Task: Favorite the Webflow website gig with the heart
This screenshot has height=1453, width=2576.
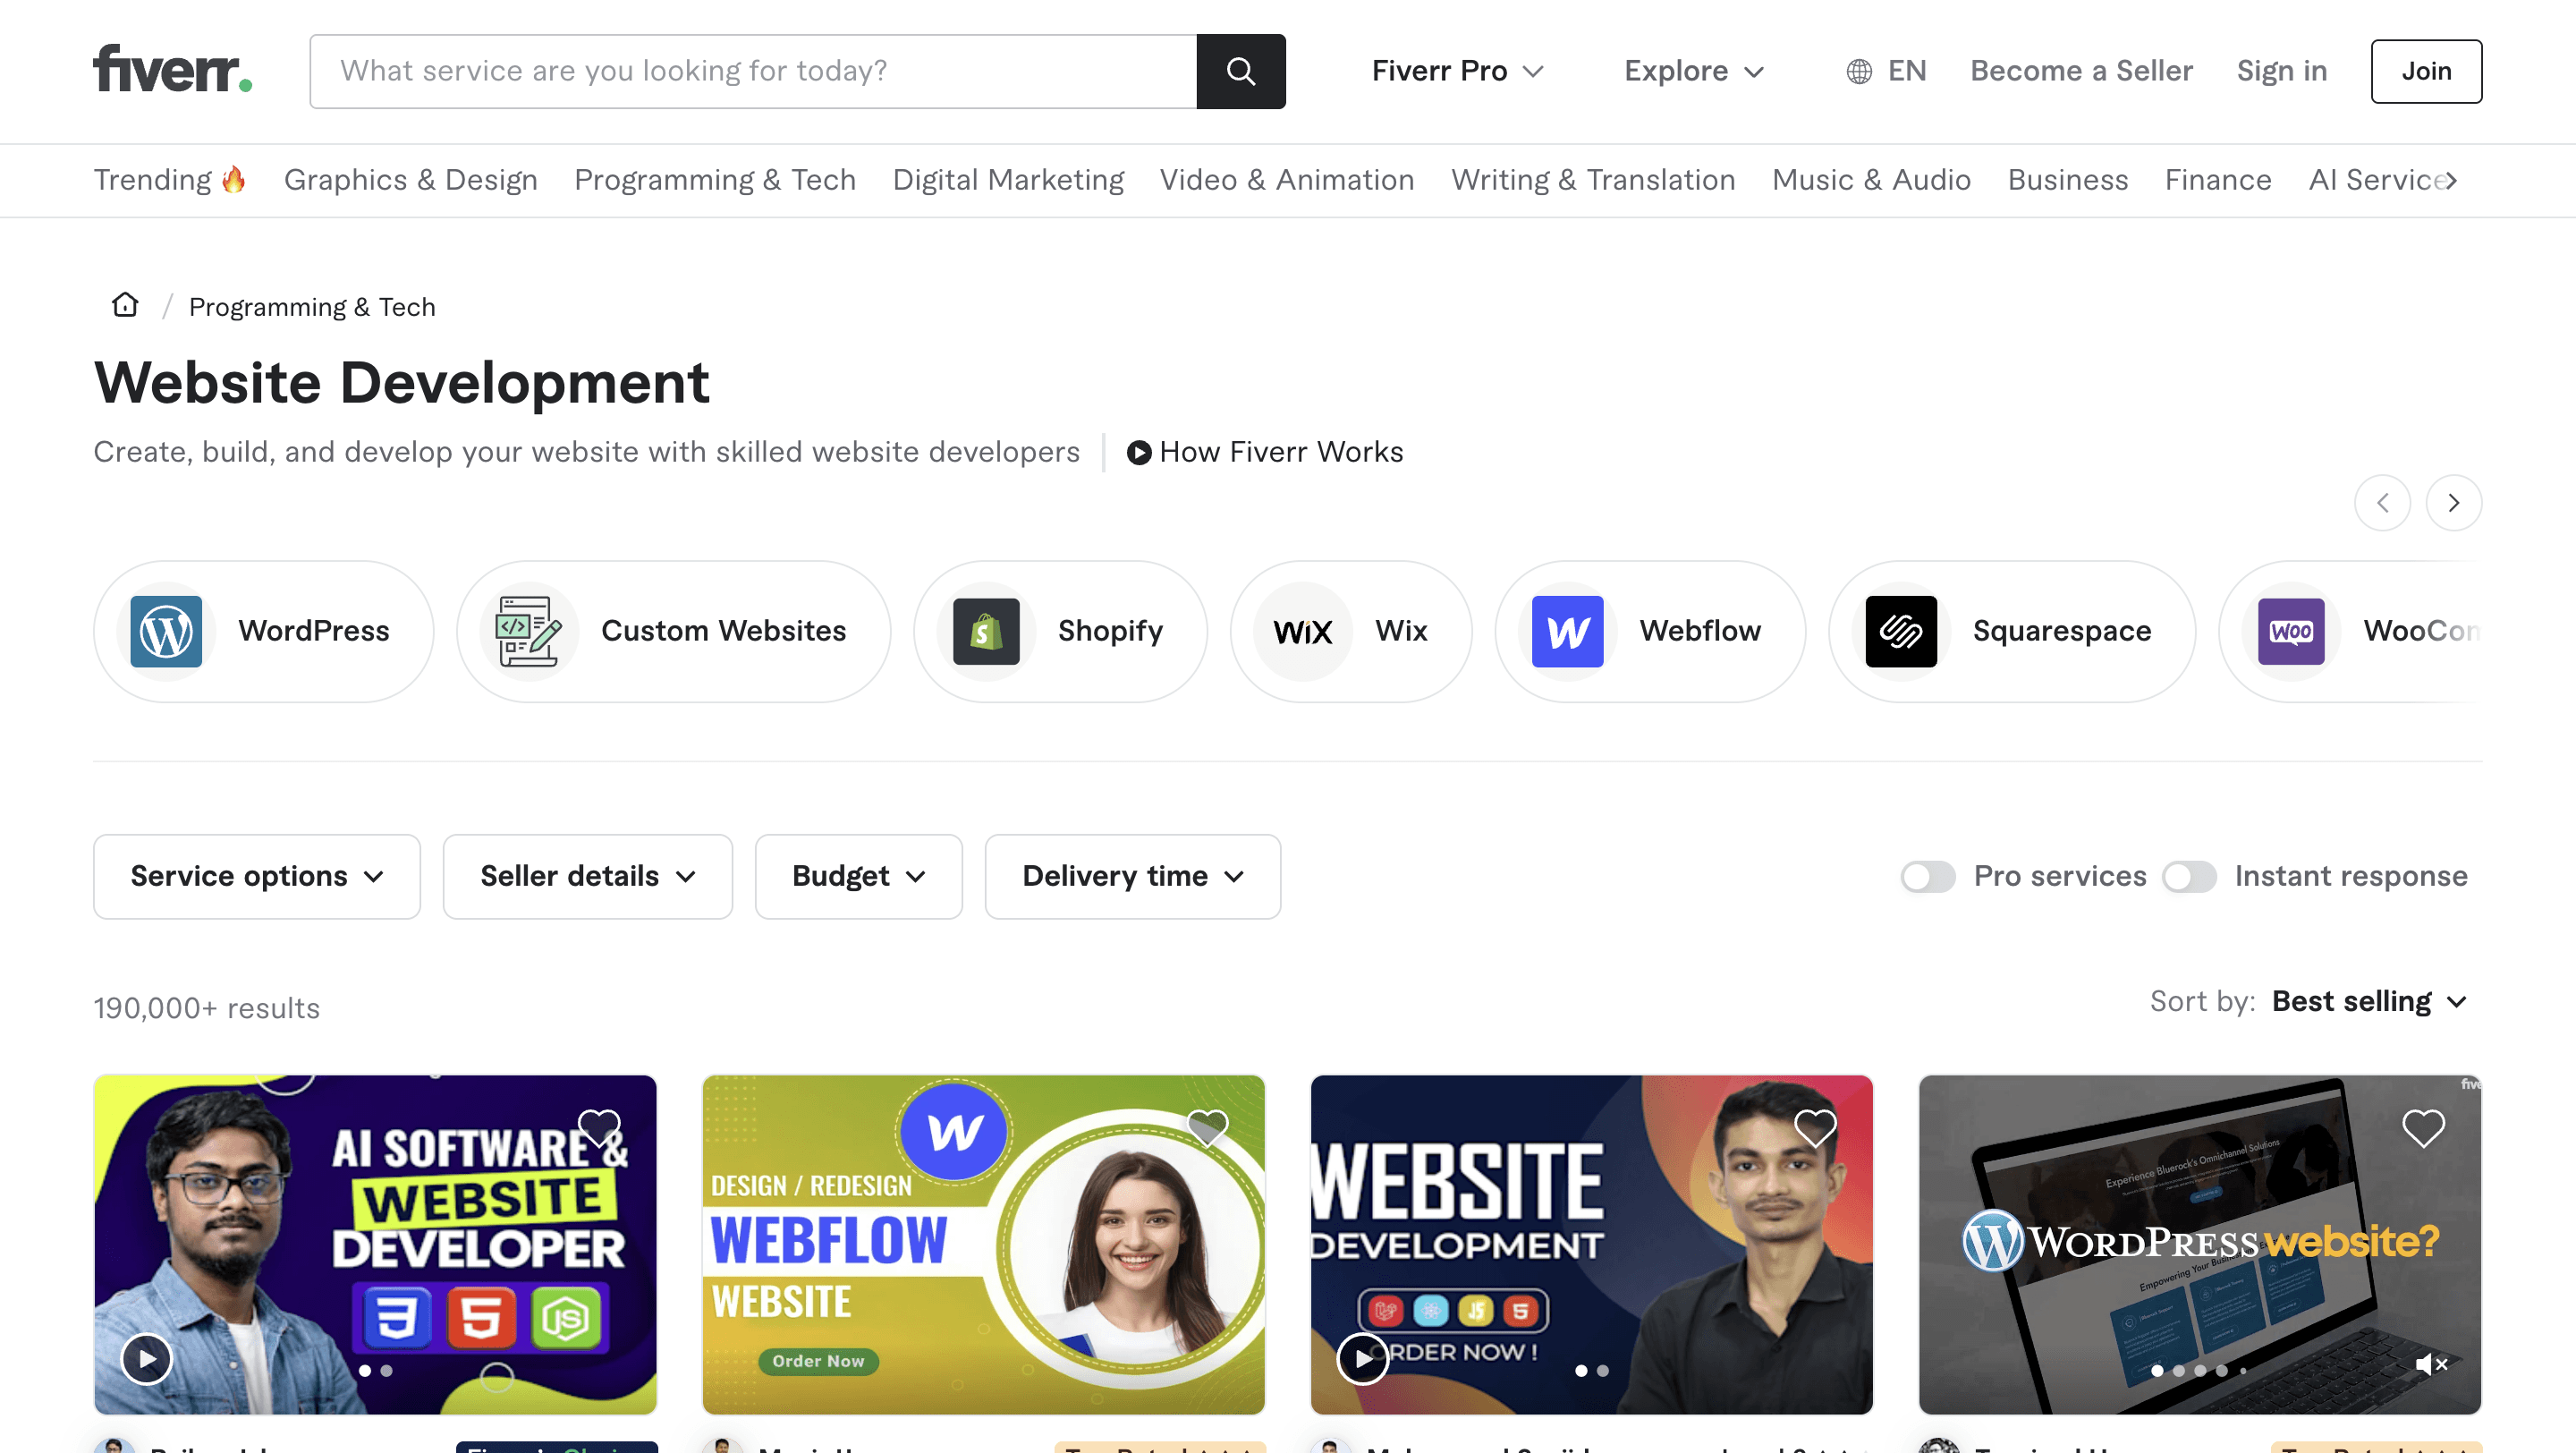Action: 1208,1127
